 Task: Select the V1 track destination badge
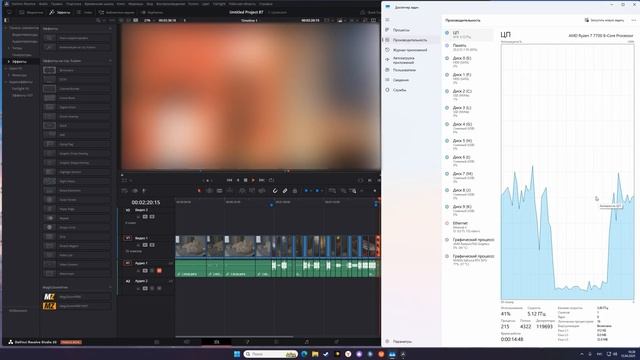pyautogui.click(x=128, y=238)
